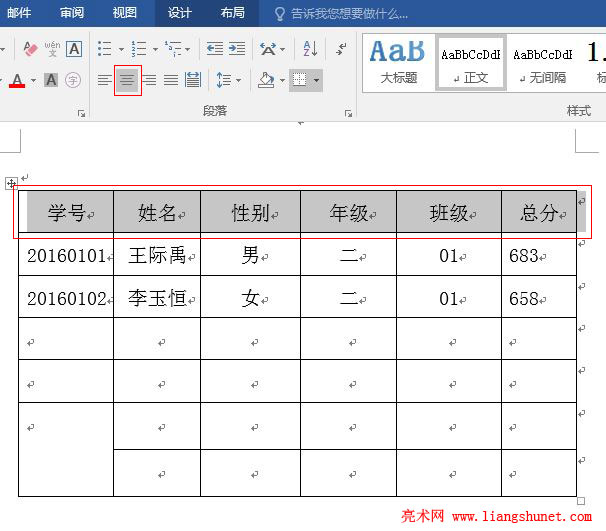Viewport: 606px width, 531px height.
Task: Apply table borders button
Action: 300,80
